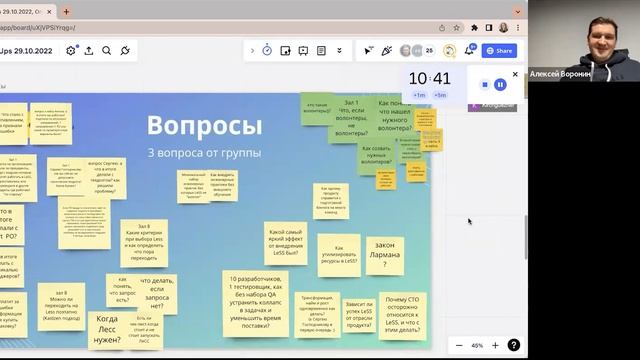The height and width of the screenshot is (360, 640).
Task: Click the blue Share button
Action: pos(499,51)
